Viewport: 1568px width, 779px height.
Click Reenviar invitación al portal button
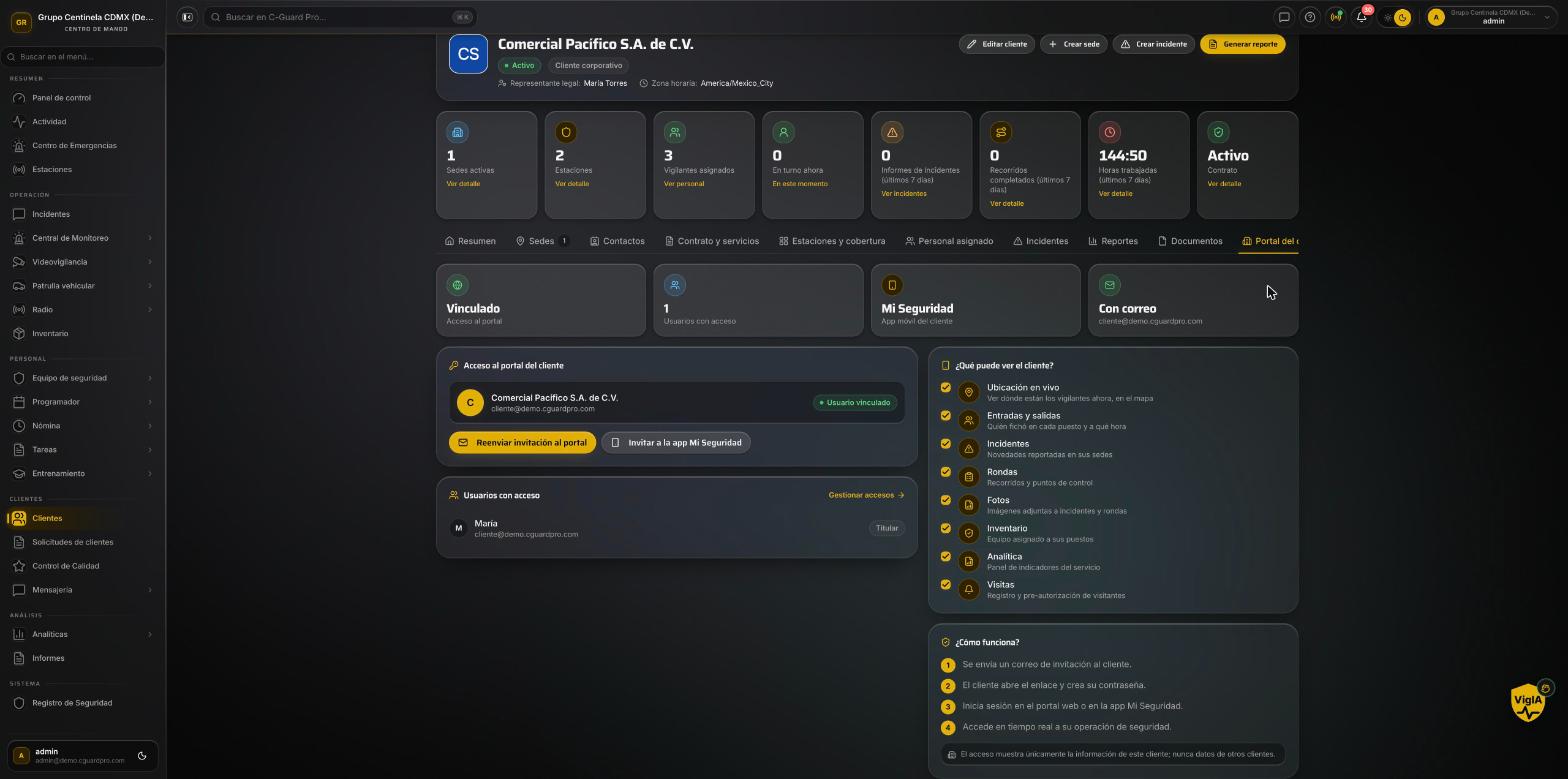point(522,443)
